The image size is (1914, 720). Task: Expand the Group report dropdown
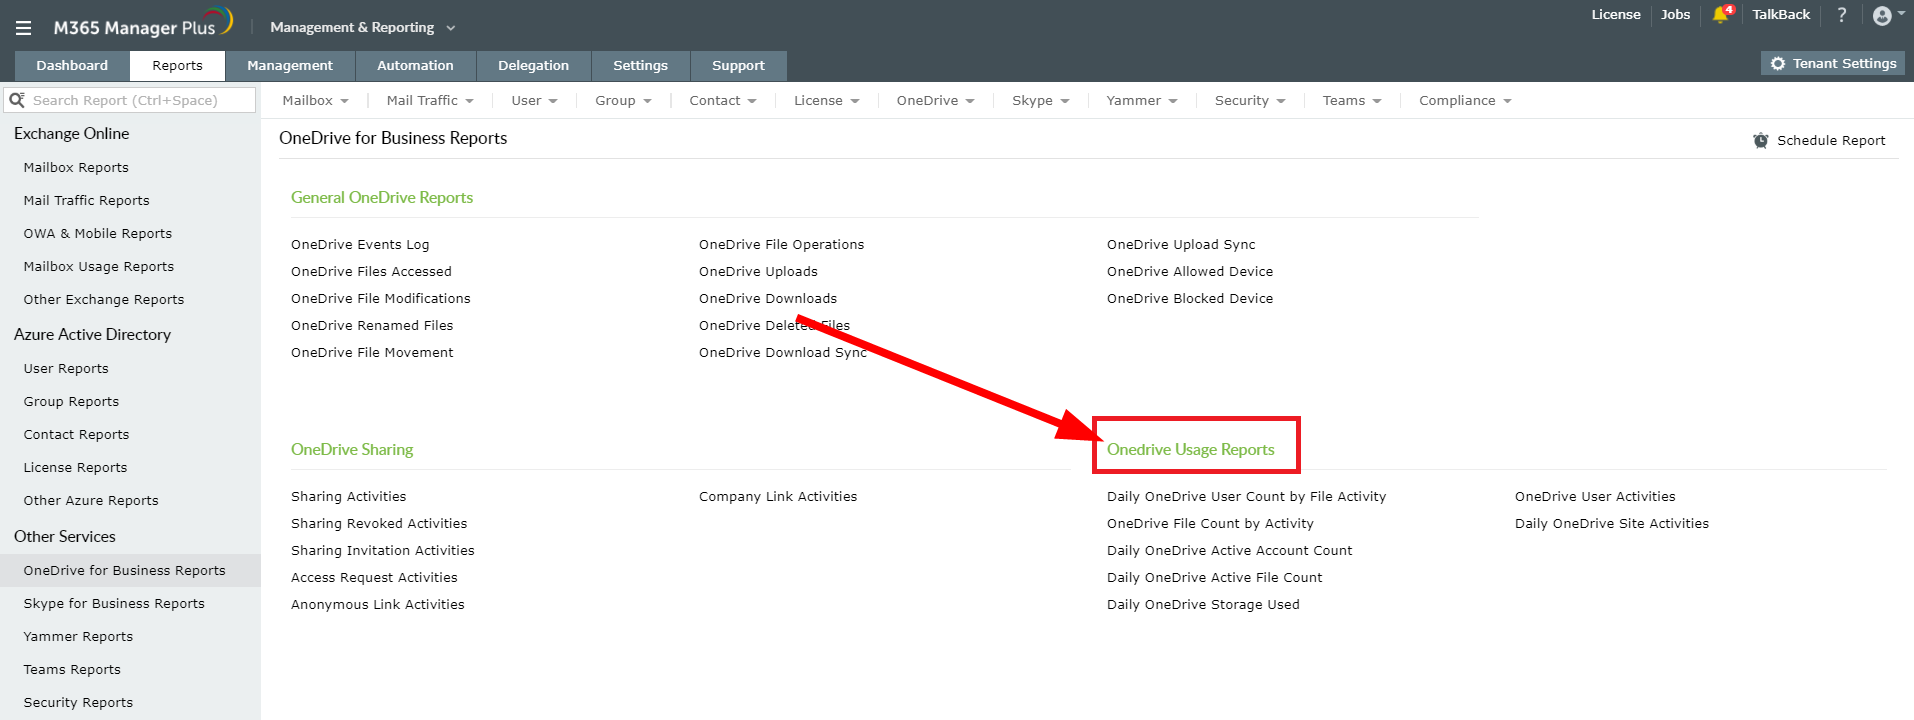623,101
